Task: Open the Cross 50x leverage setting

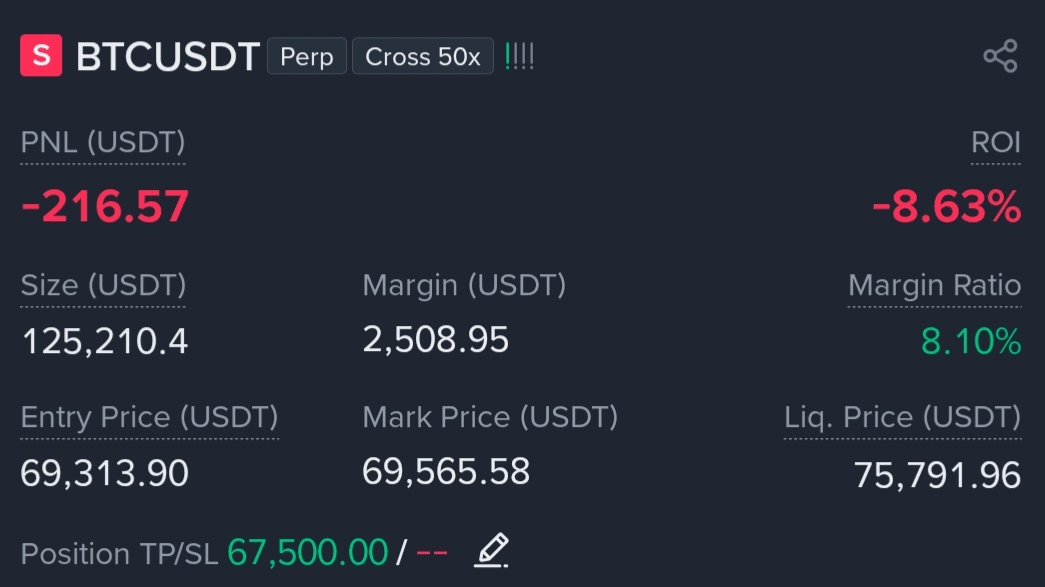Action: pos(423,57)
